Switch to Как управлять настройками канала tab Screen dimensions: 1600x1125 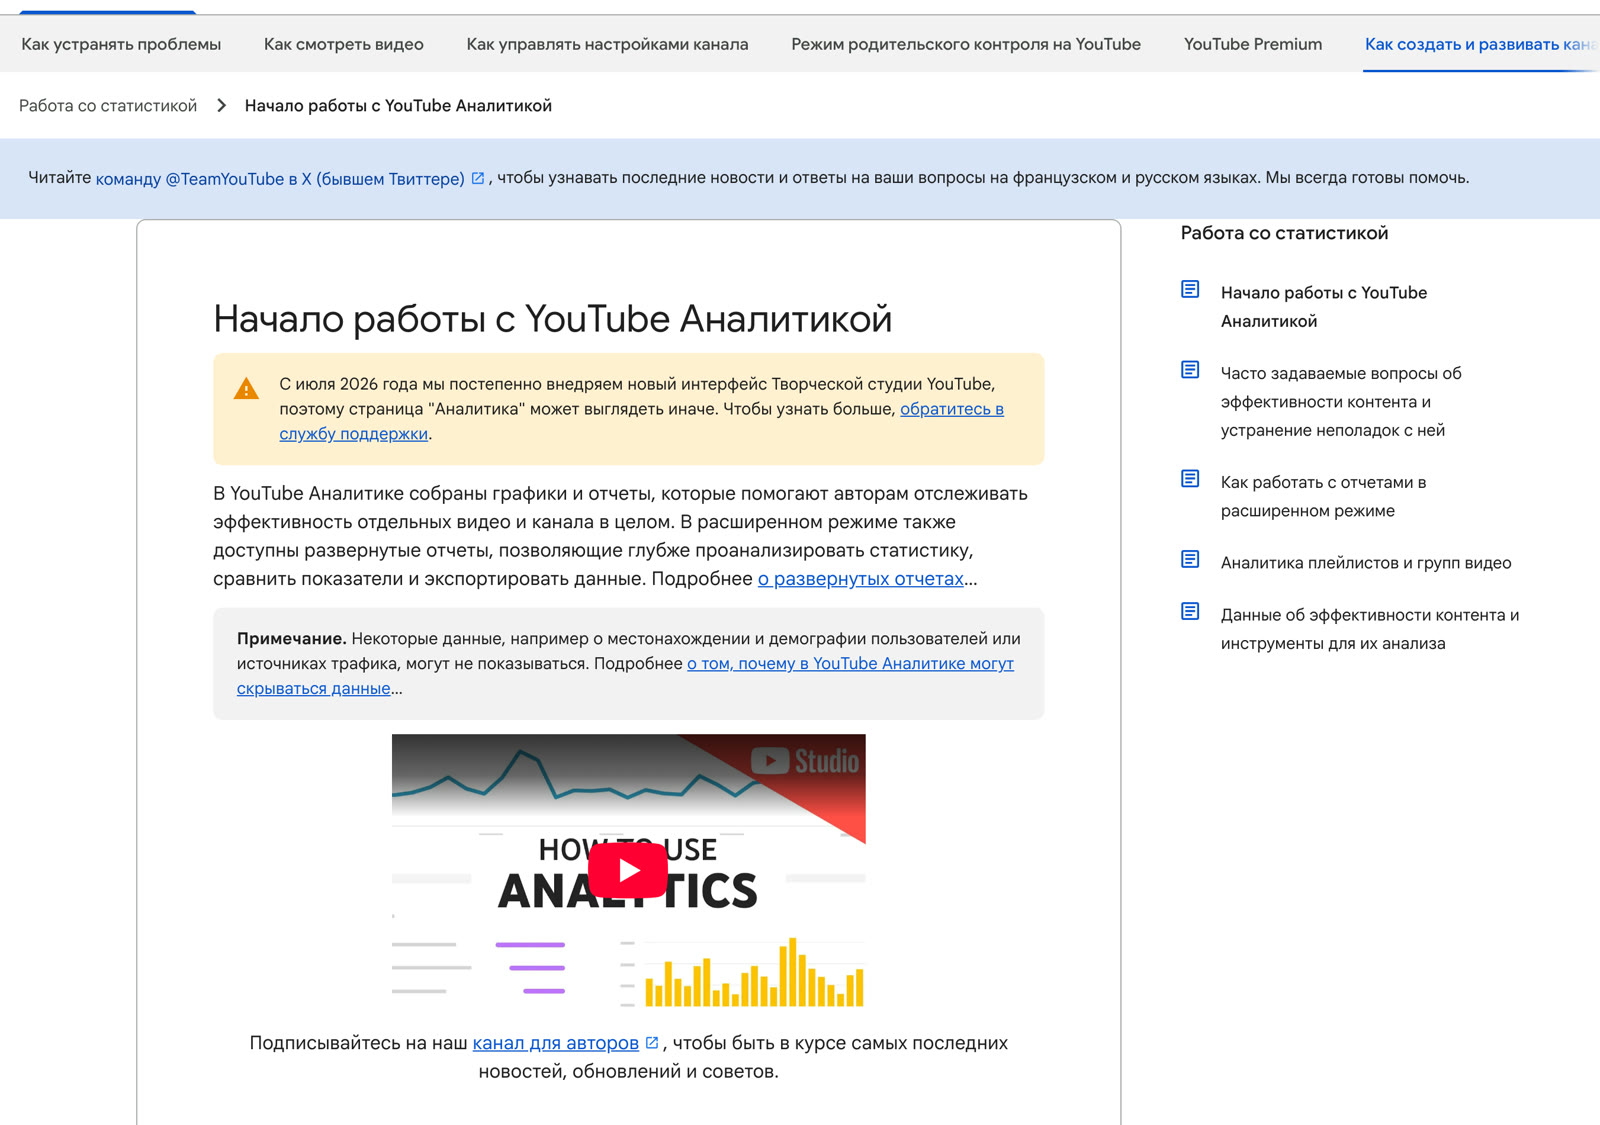coord(607,44)
